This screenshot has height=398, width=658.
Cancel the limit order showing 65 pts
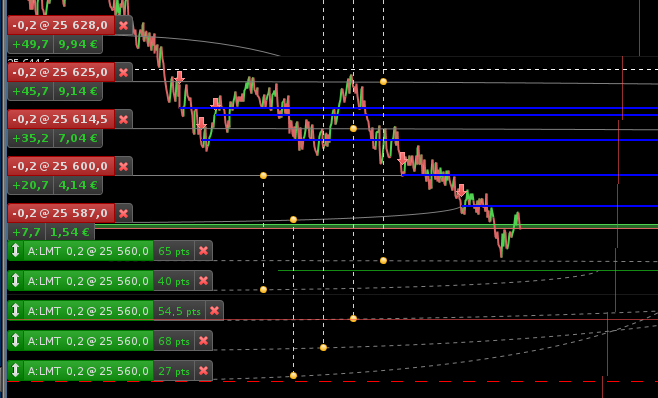[204, 251]
